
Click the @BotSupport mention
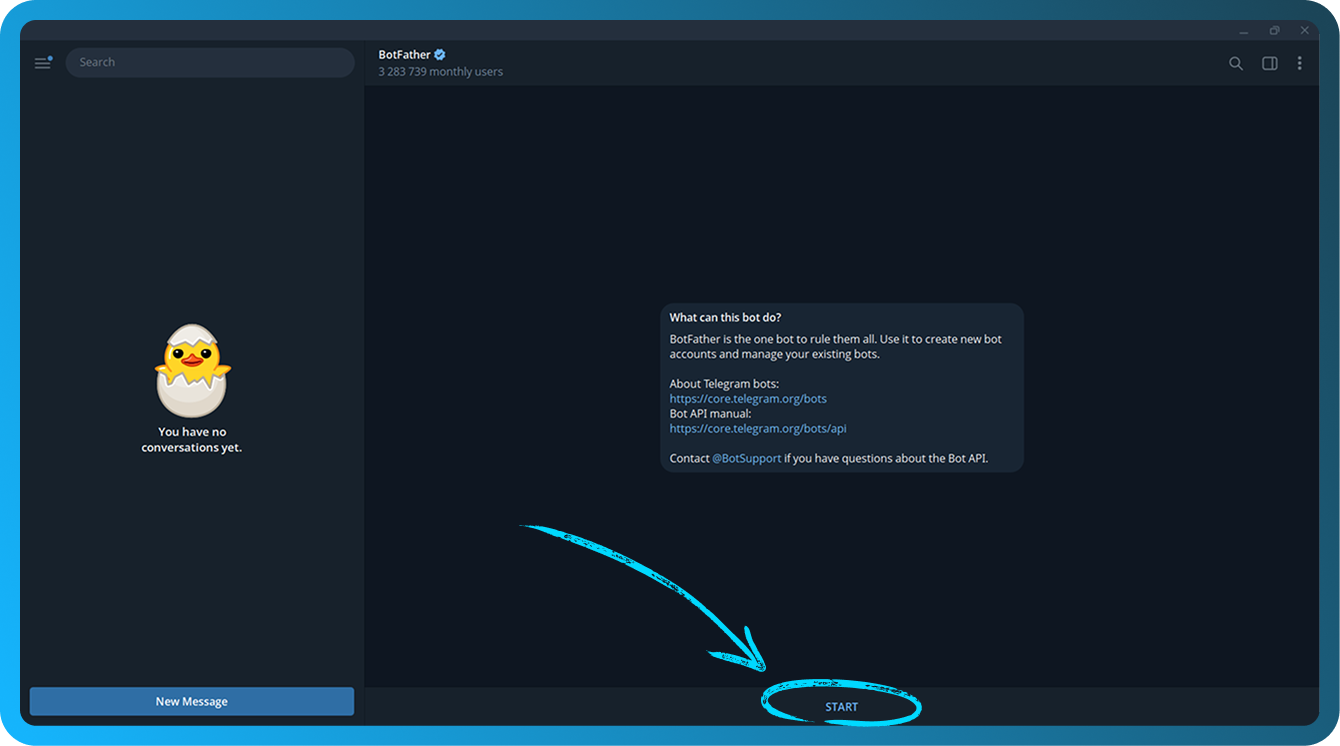click(746, 459)
